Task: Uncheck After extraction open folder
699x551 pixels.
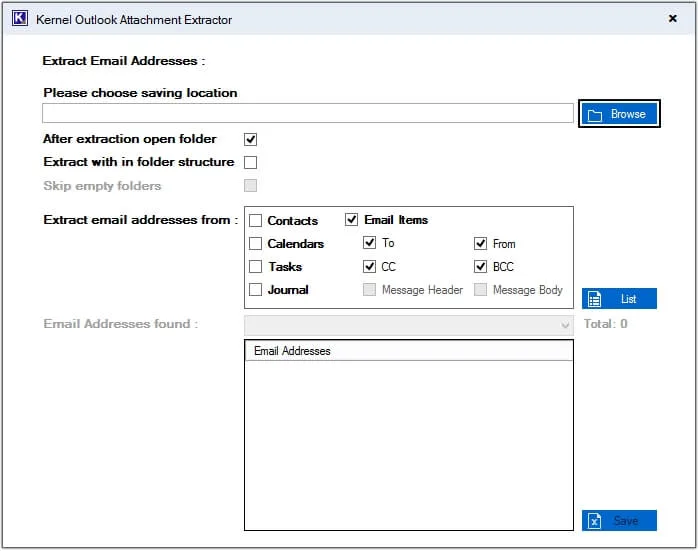Action: coord(251,140)
